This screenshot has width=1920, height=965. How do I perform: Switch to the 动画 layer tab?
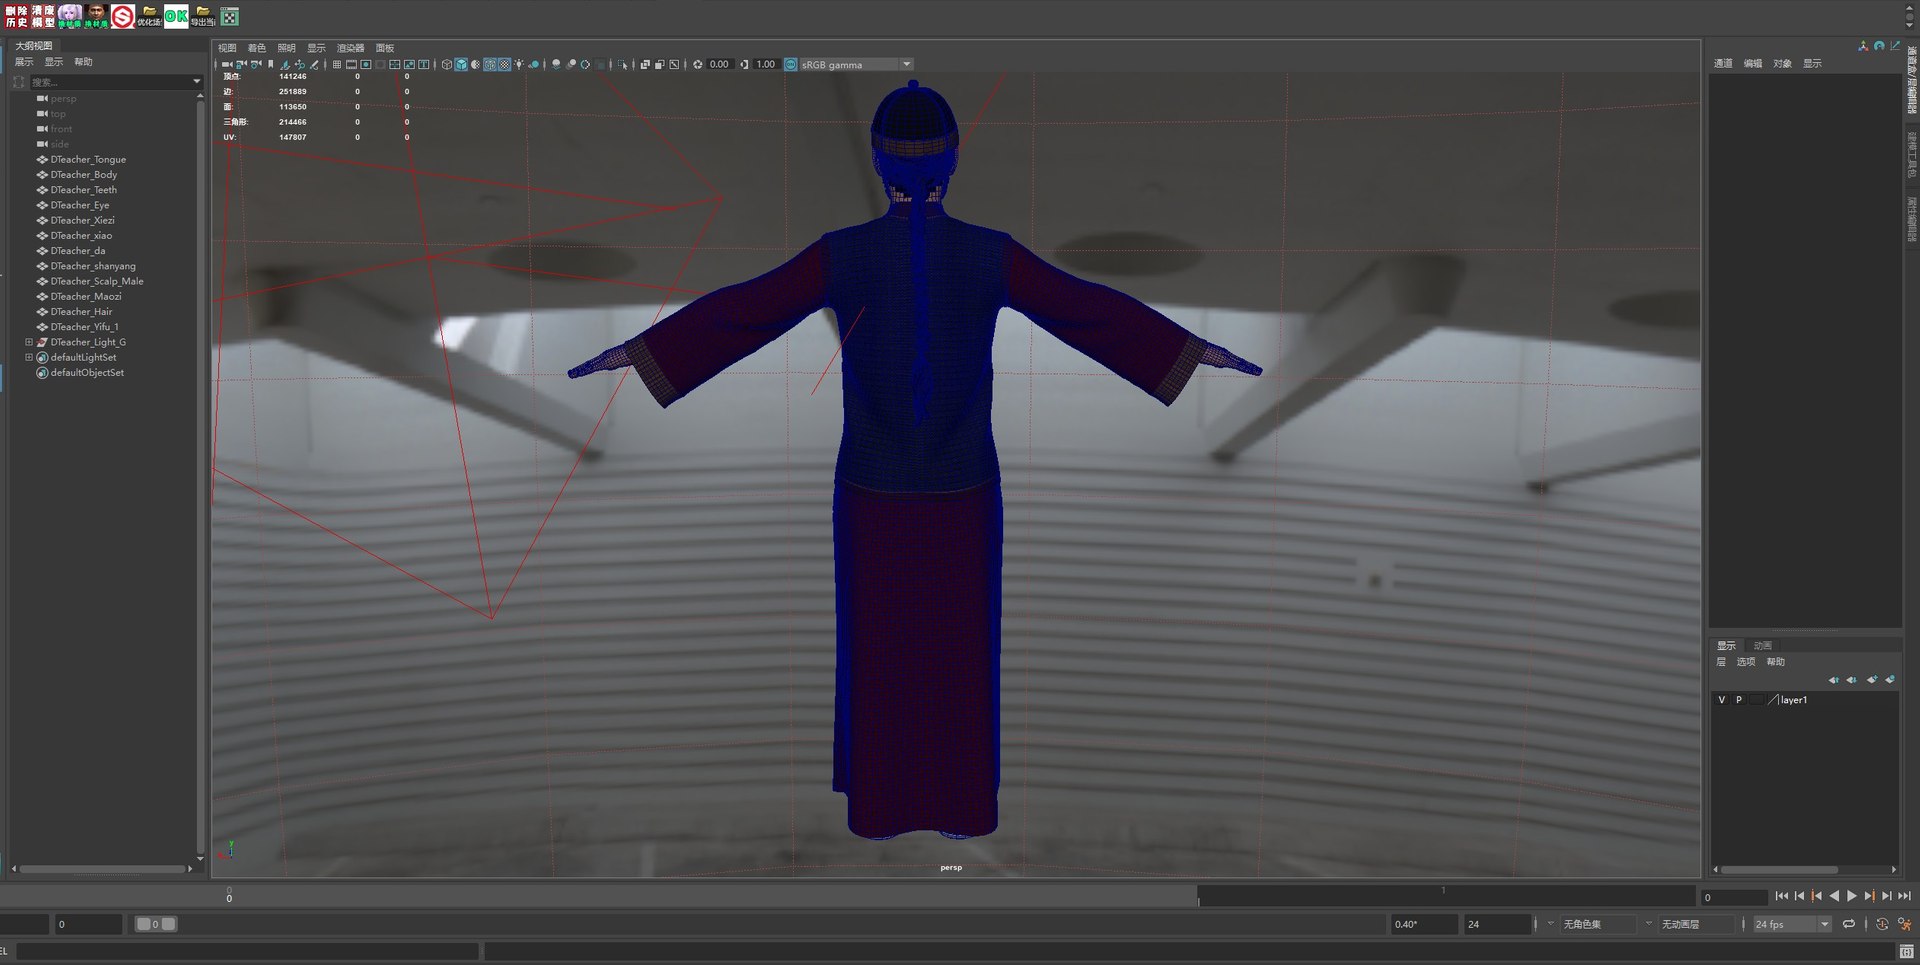coord(1763,646)
